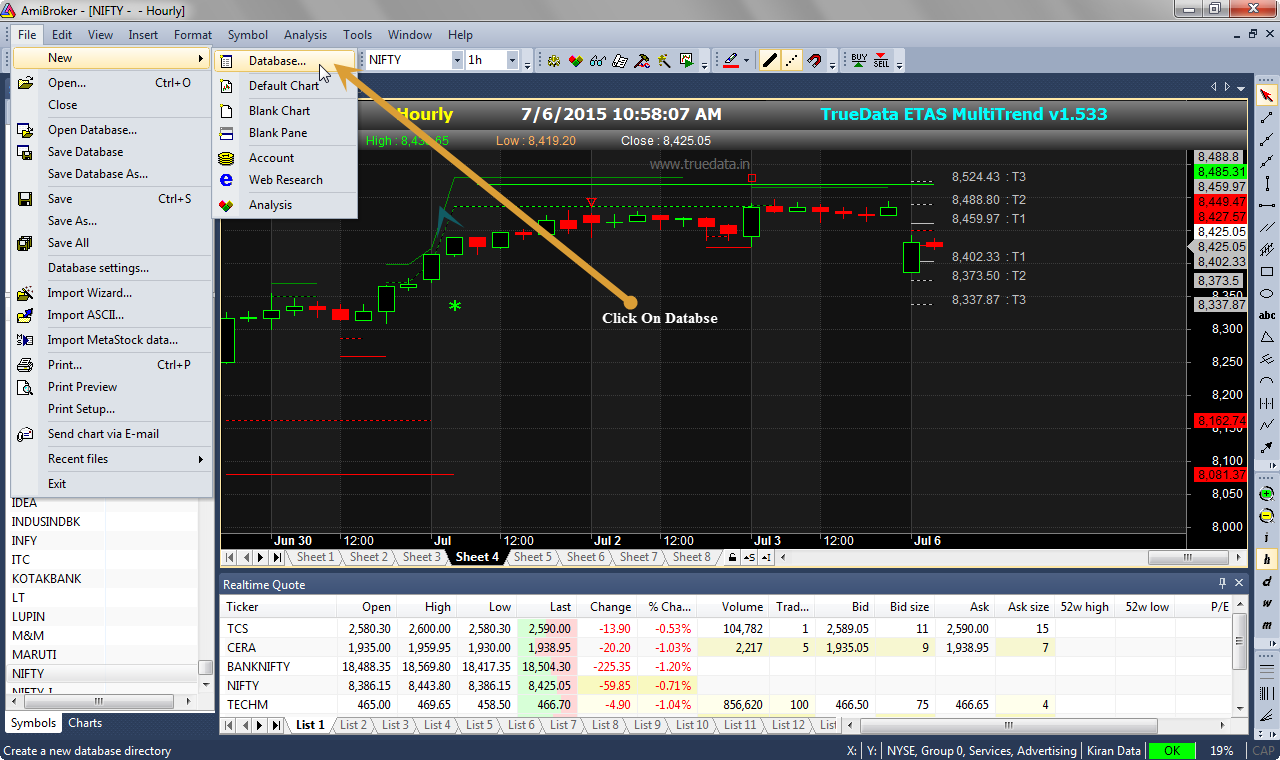
Task: Select the vertical line drawing tool
Action: coord(1267,182)
